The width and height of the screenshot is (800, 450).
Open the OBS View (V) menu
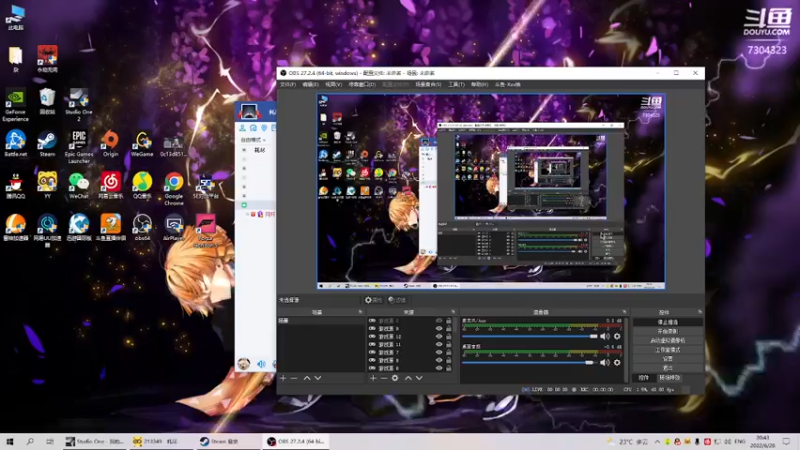click(334, 84)
